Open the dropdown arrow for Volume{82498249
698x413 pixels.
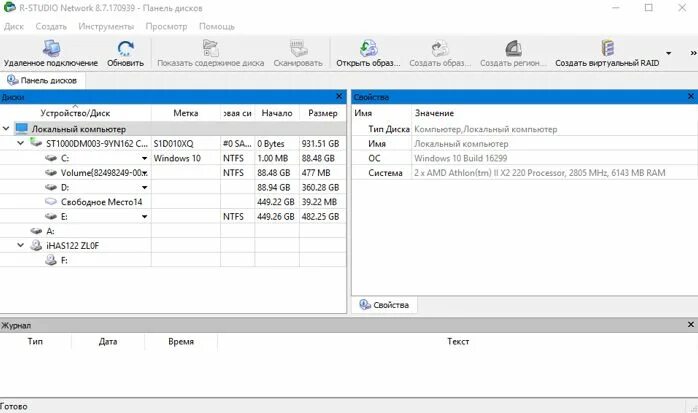[145, 173]
